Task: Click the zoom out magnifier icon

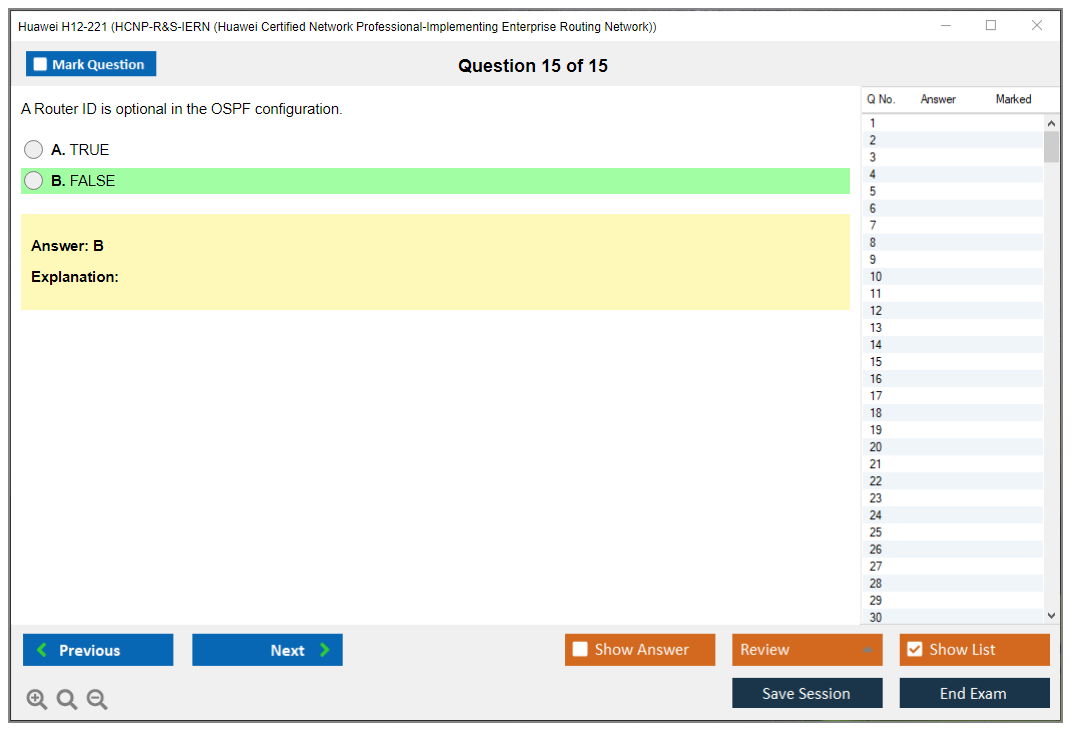Action: pyautogui.click(x=97, y=700)
